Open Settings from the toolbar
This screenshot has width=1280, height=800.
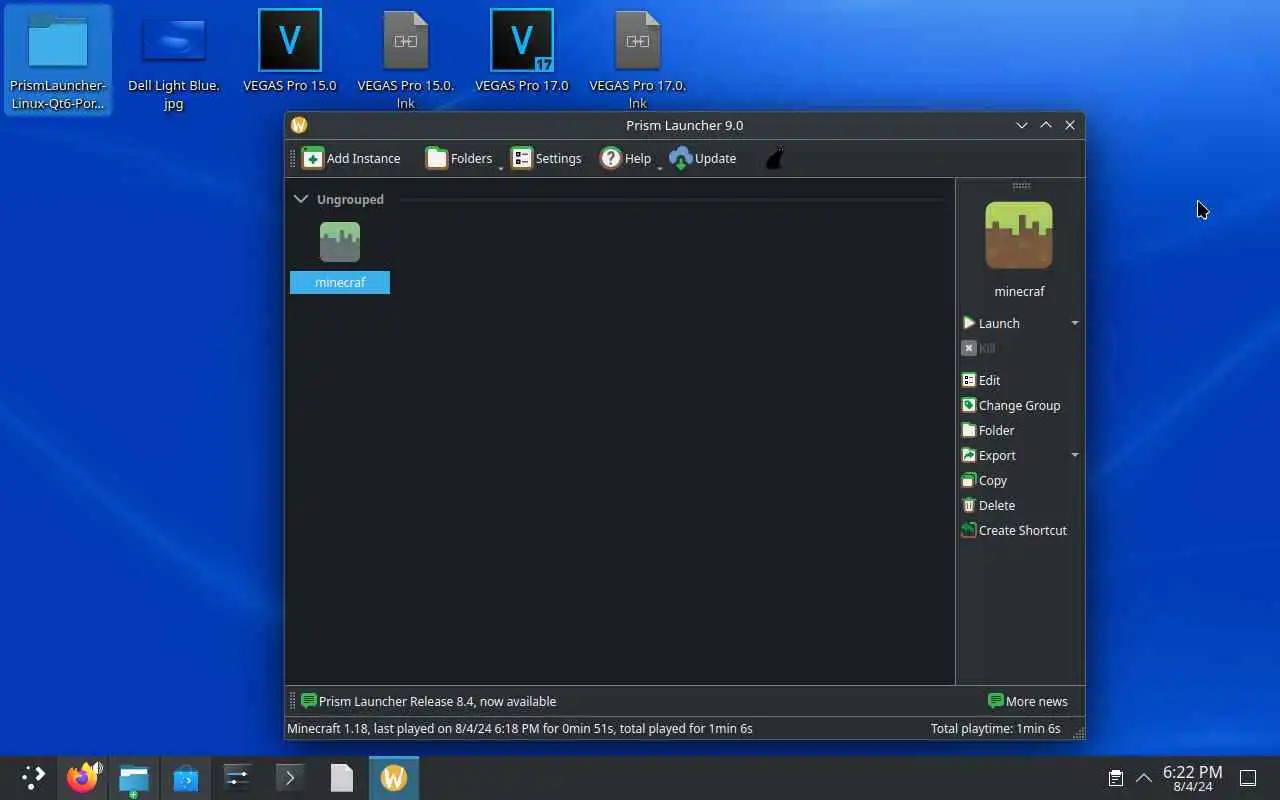[546, 158]
